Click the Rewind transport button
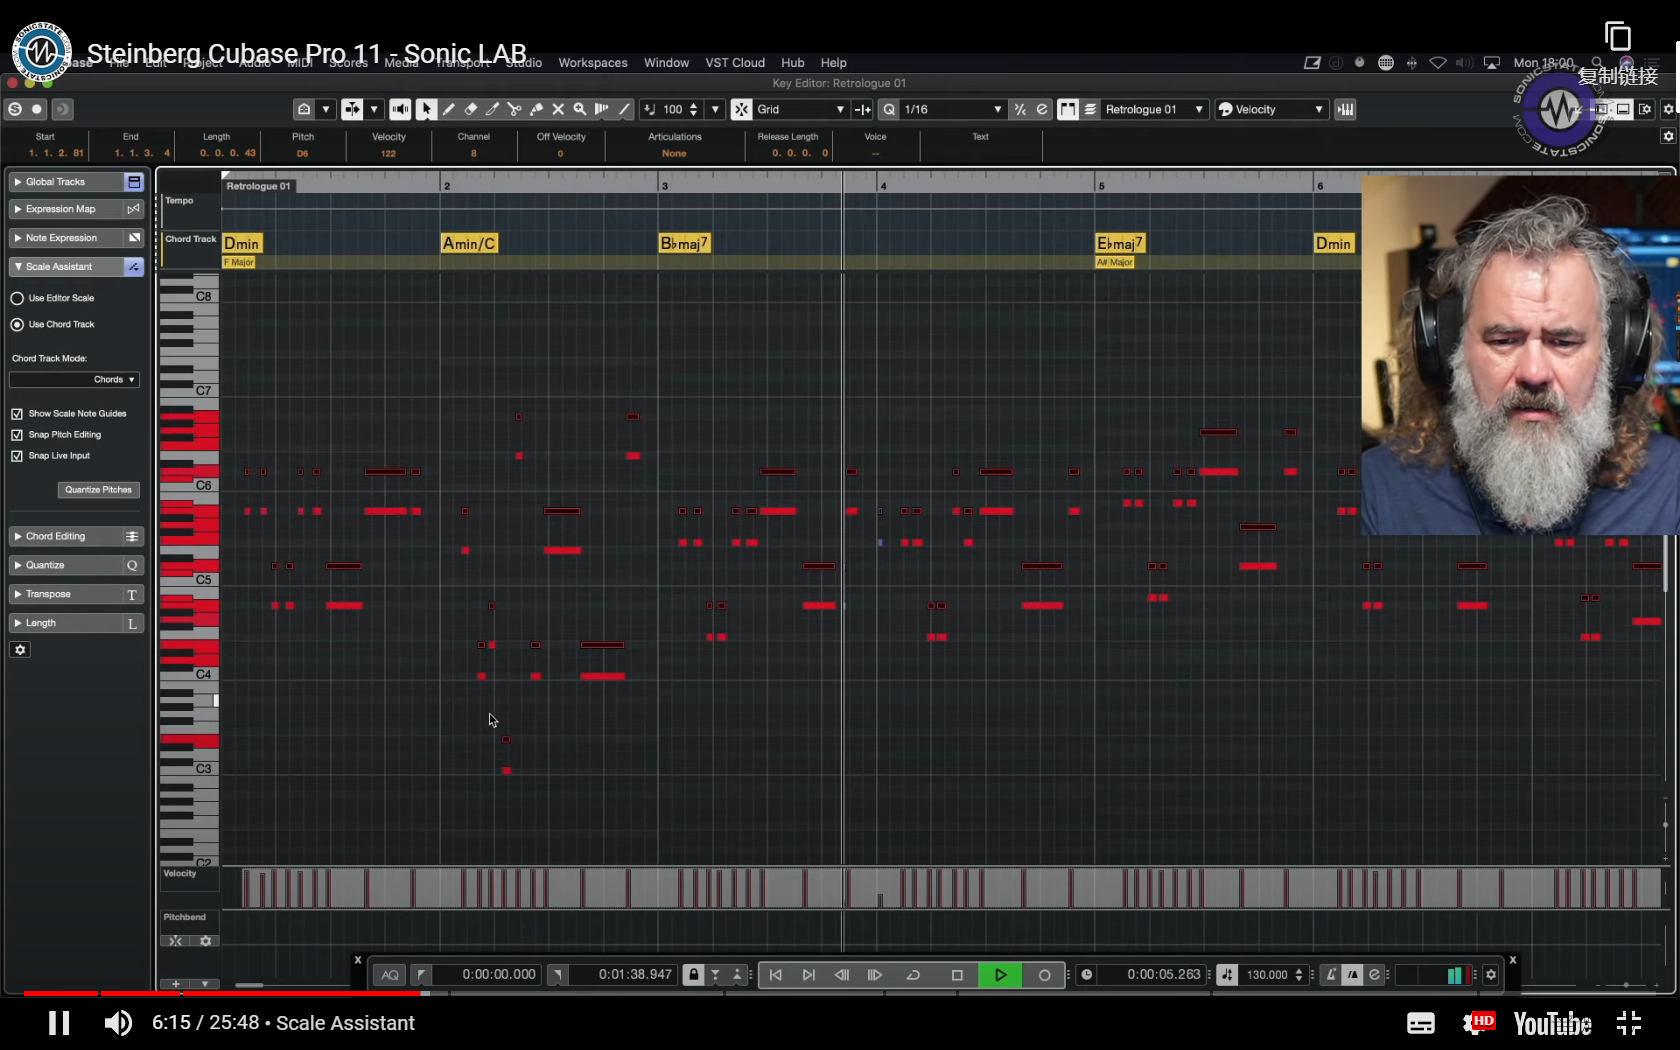Screen dimensions: 1680x1050 (842, 975)
